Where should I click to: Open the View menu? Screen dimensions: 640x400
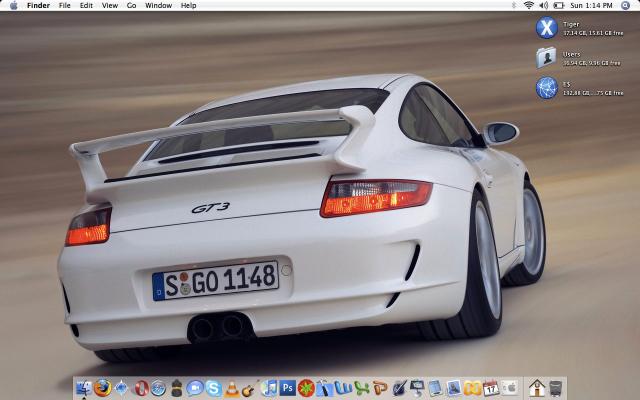[x=110, y=5]
